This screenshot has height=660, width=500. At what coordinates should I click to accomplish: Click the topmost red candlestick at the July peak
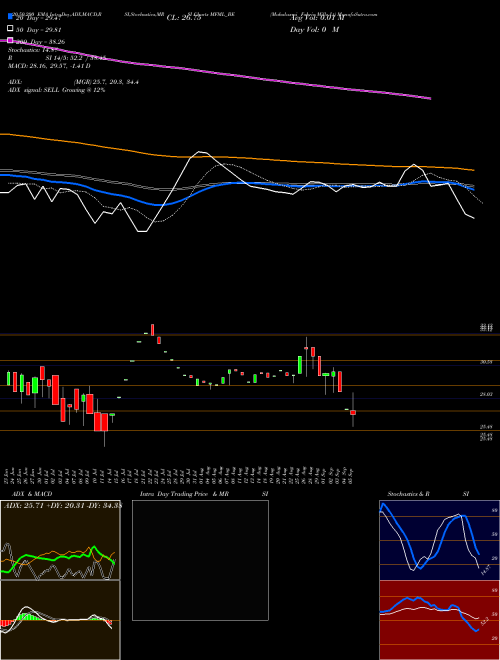153,330
